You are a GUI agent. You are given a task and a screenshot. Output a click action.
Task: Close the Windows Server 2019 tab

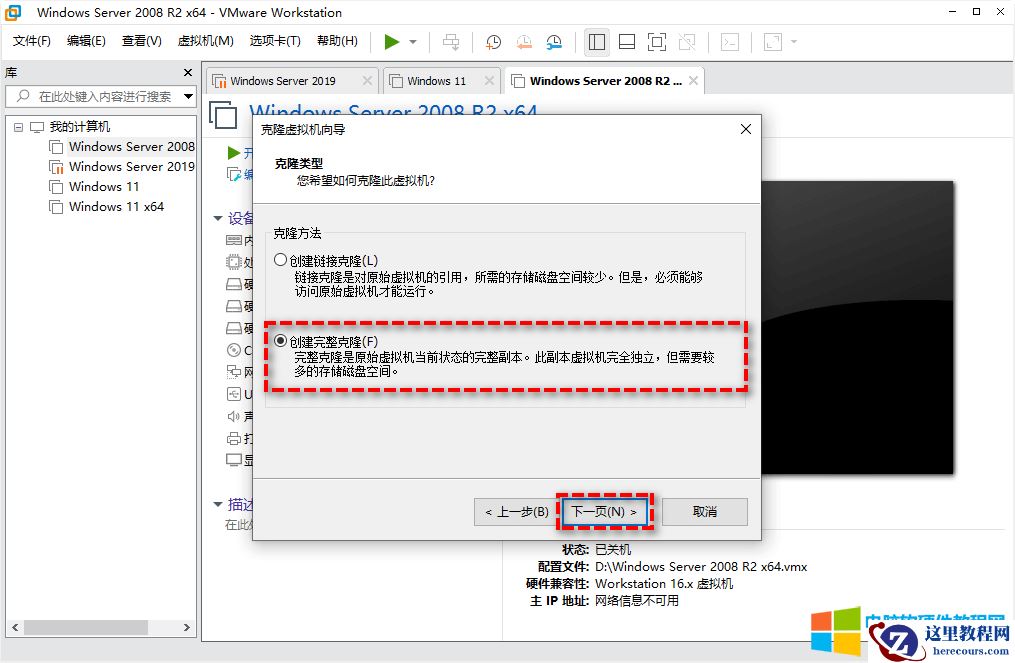(x=367, y=80)
